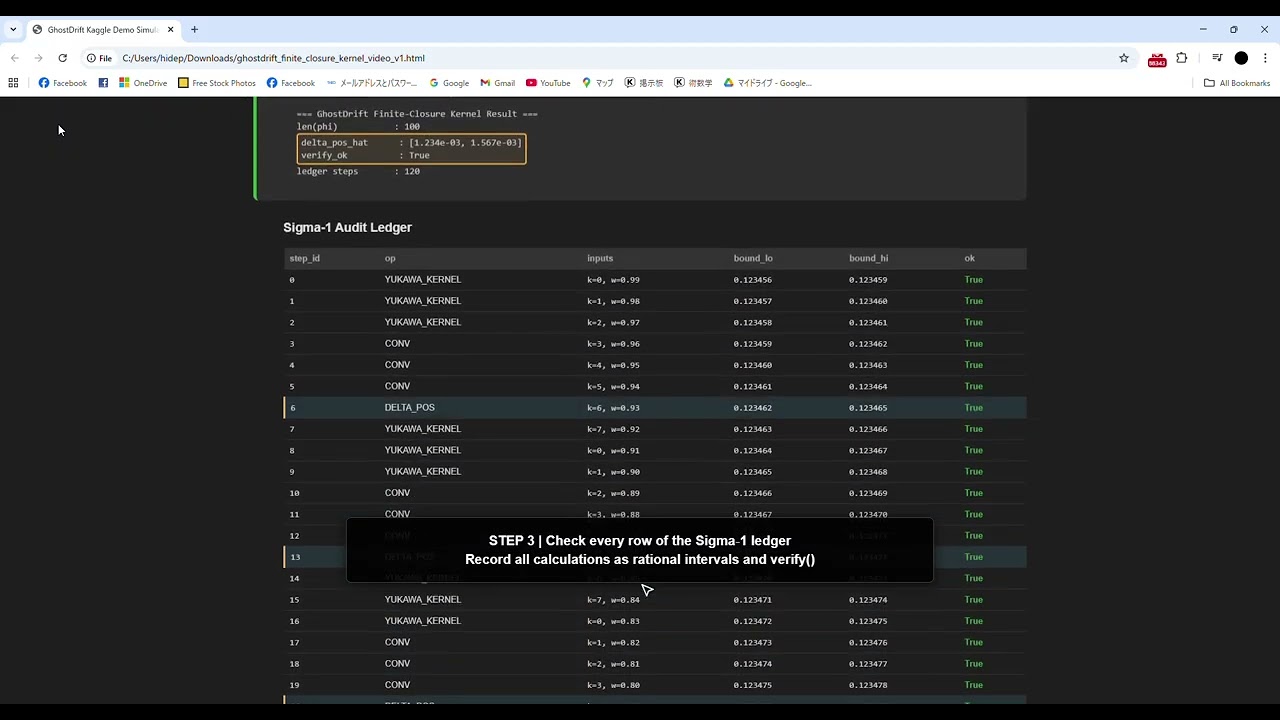1280x720 pixels.
Task: Open the Gmail bookmark
Action: point(498,83)
